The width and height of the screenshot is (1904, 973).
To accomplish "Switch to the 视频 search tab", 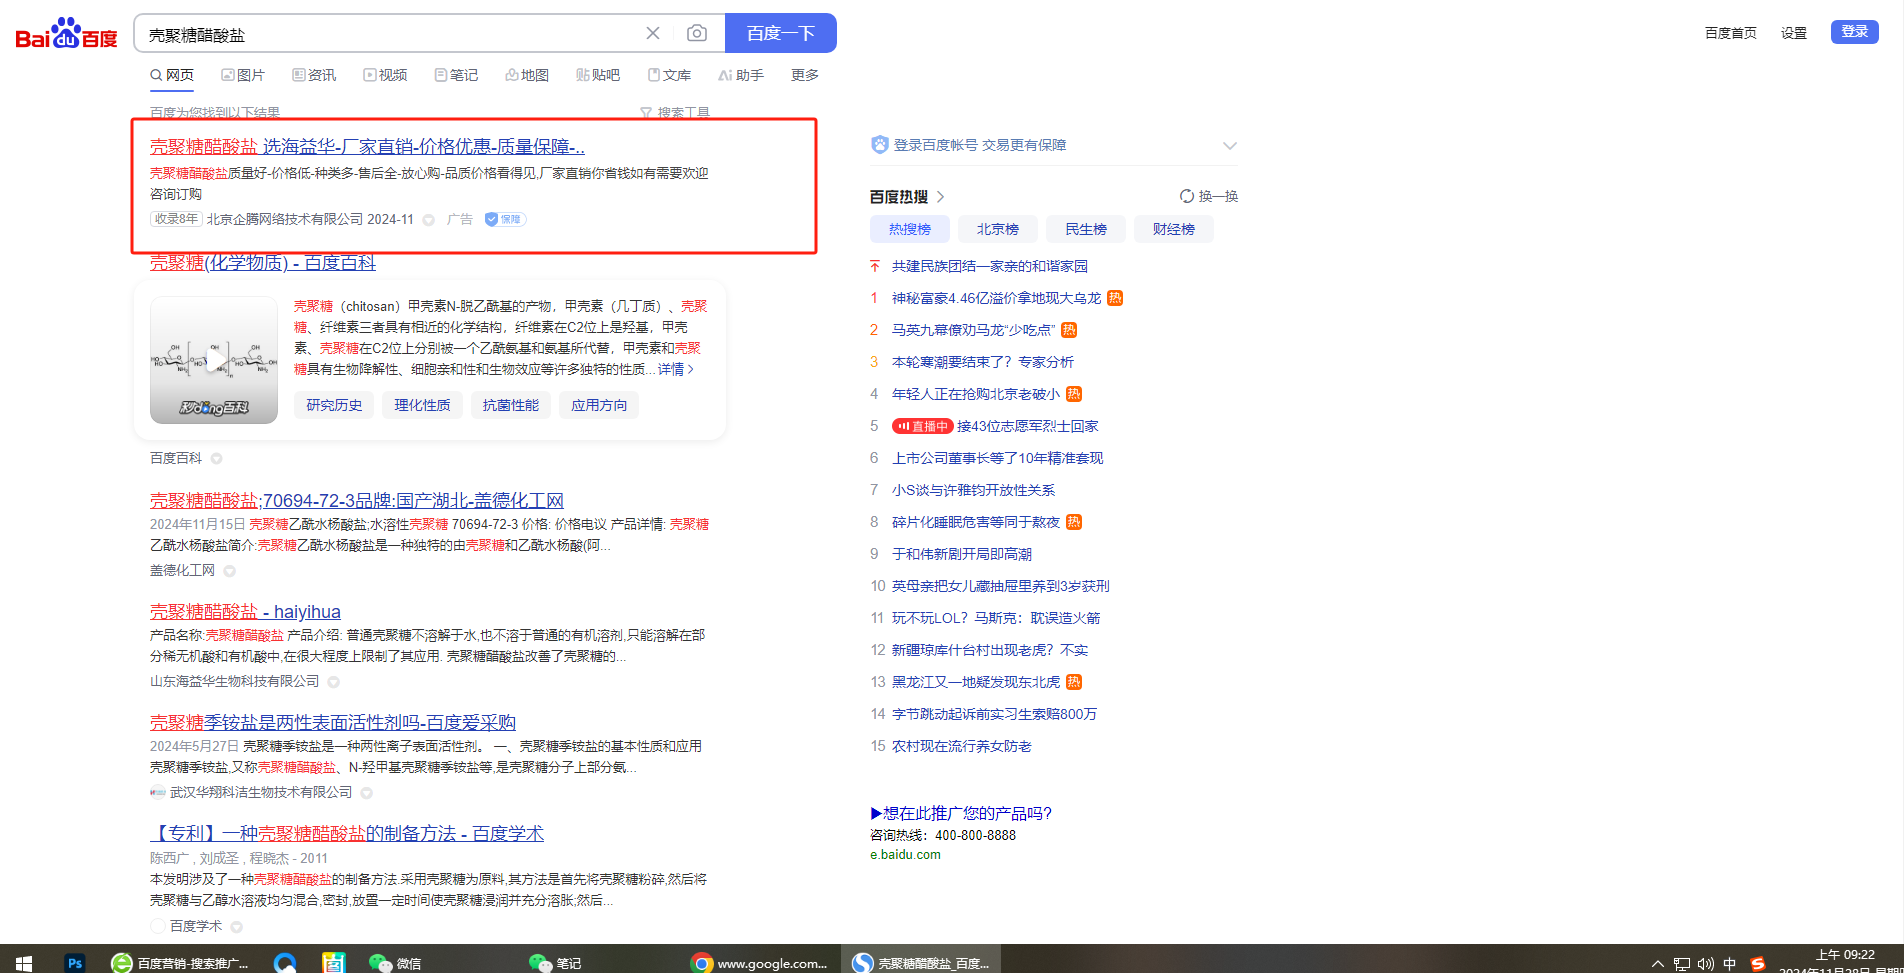I will point(385,75).
